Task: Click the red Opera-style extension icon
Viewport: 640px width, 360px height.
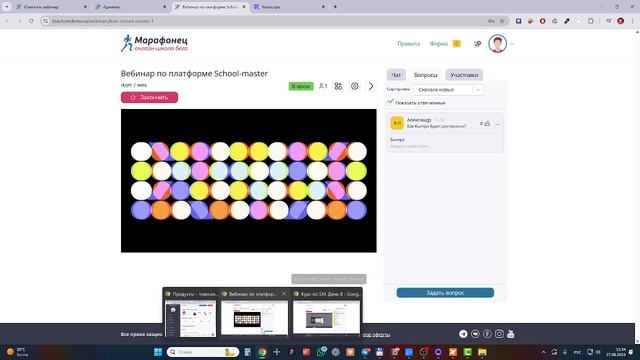Action: tap(542, 21)
